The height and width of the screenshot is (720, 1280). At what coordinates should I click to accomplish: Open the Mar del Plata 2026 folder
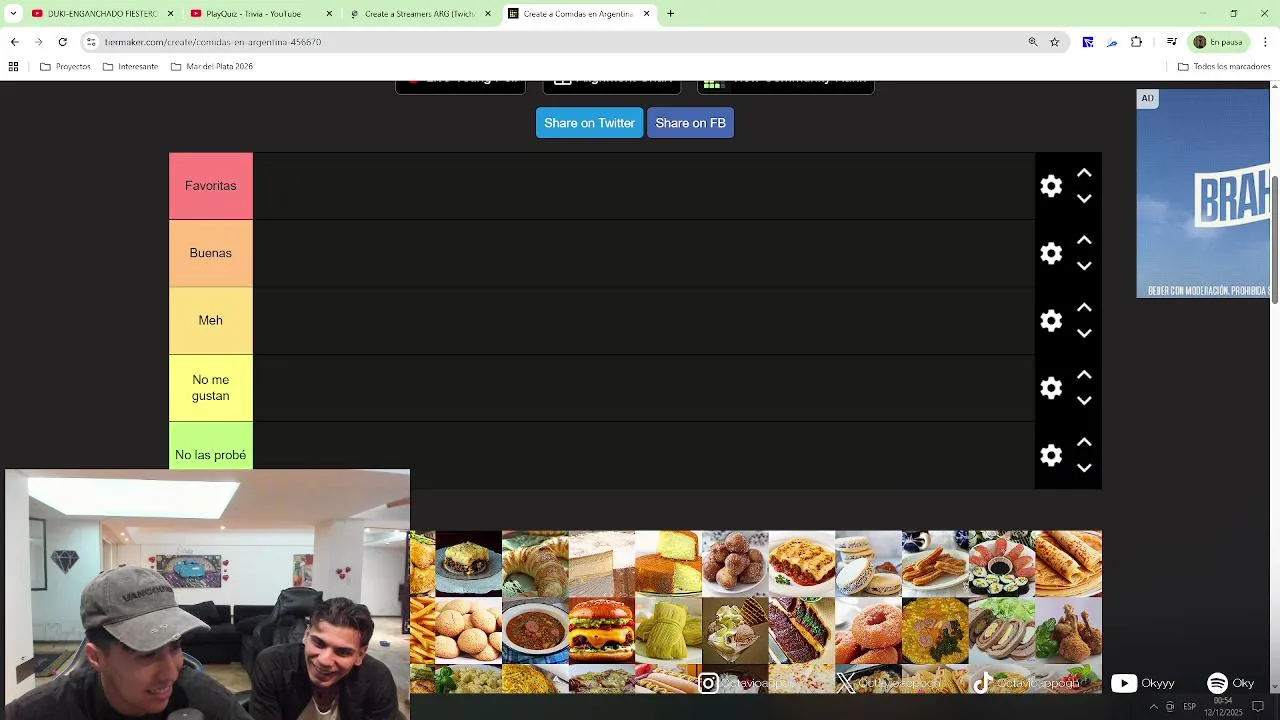(212, 67)
